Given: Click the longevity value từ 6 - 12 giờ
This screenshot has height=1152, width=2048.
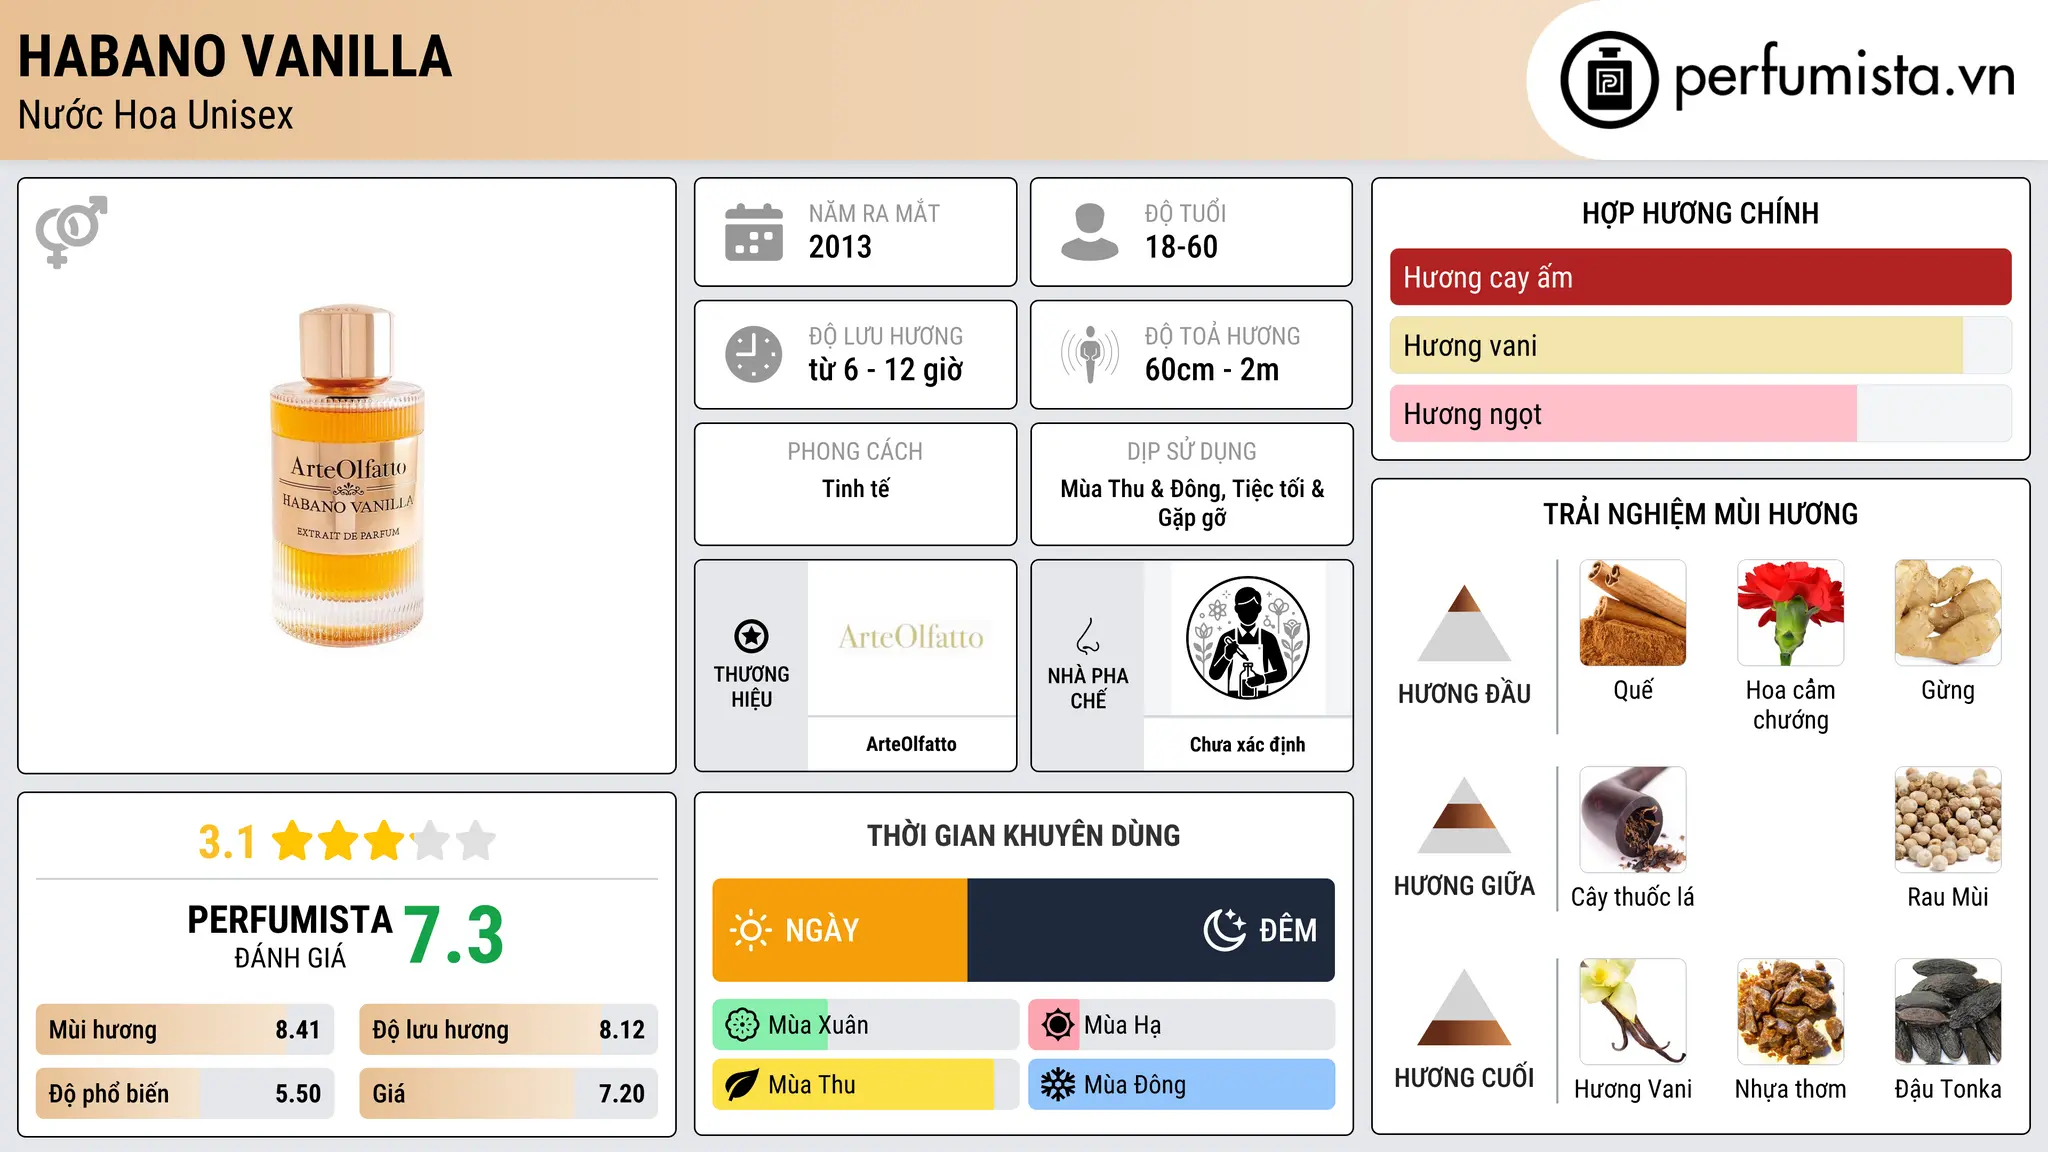Looking at the screenshot, I should point(886,370).
